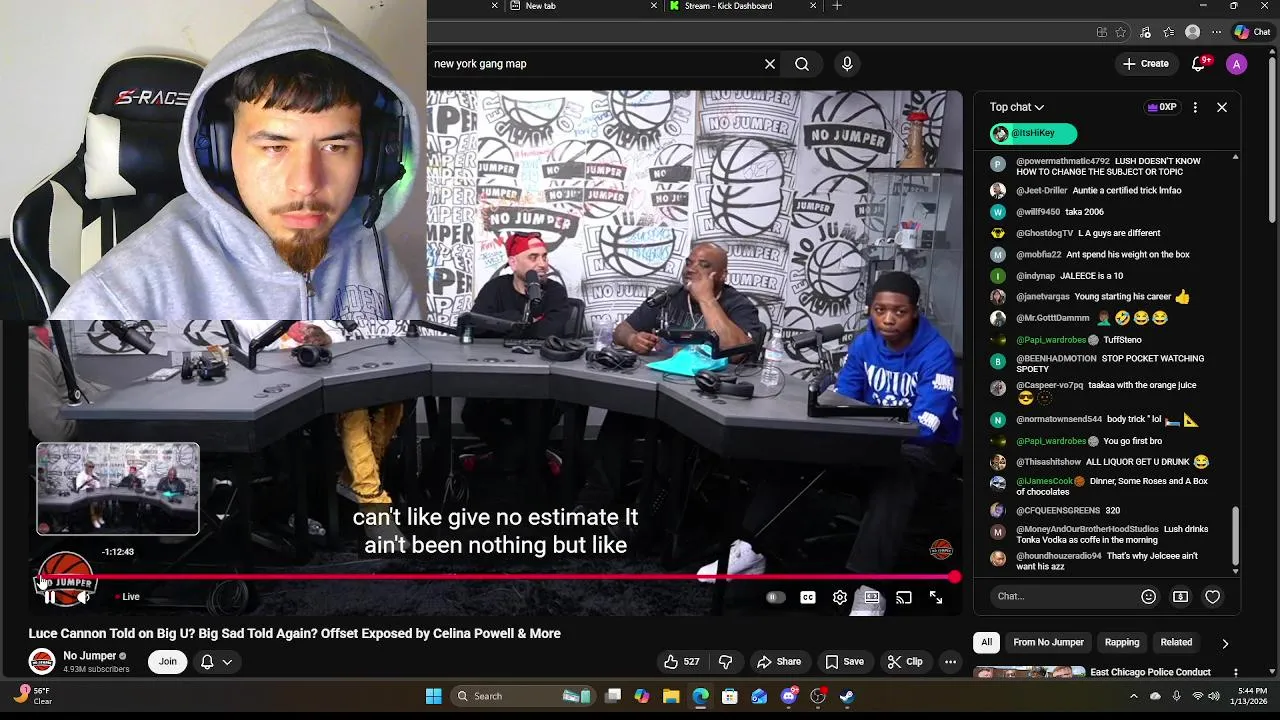Switch to theater mode view
This screenshot has height=720, width=1280.
(x=872, y=597)
